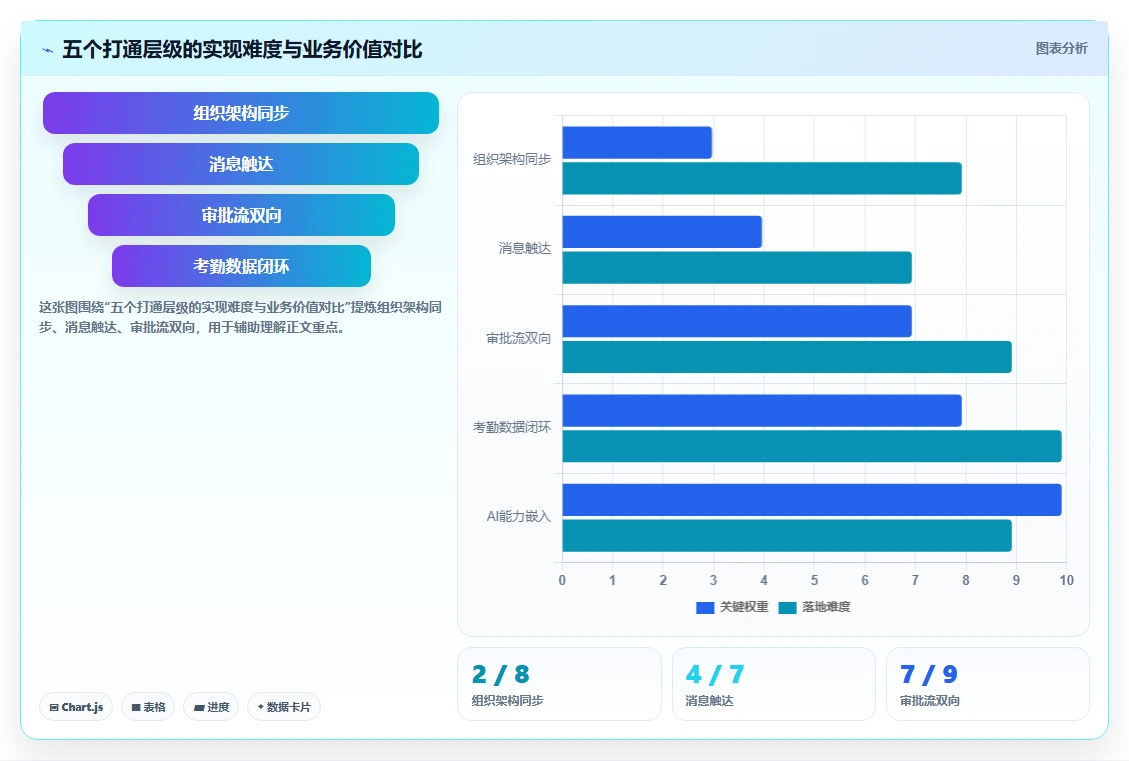Click the blue bar for 审批流双向

click(737, 321)
